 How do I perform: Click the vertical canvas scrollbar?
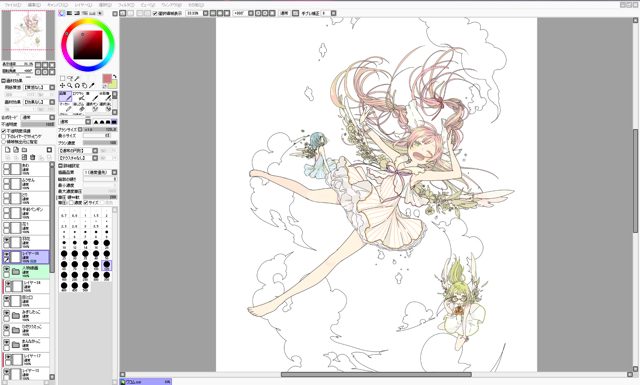click(636, 181)
